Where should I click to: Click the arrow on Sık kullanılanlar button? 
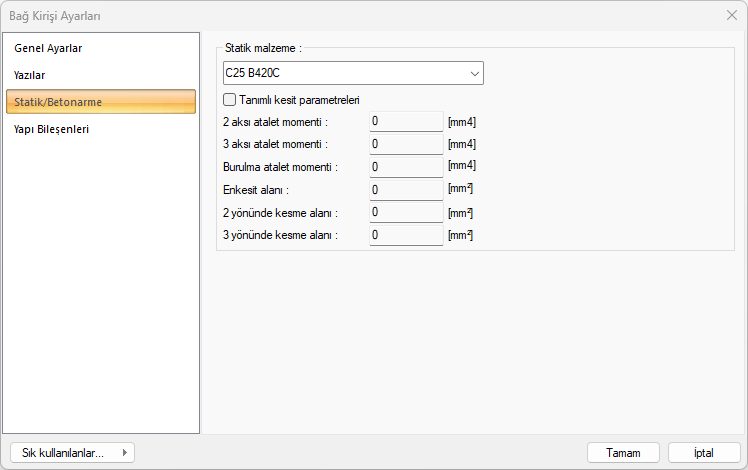click(124, 453)
